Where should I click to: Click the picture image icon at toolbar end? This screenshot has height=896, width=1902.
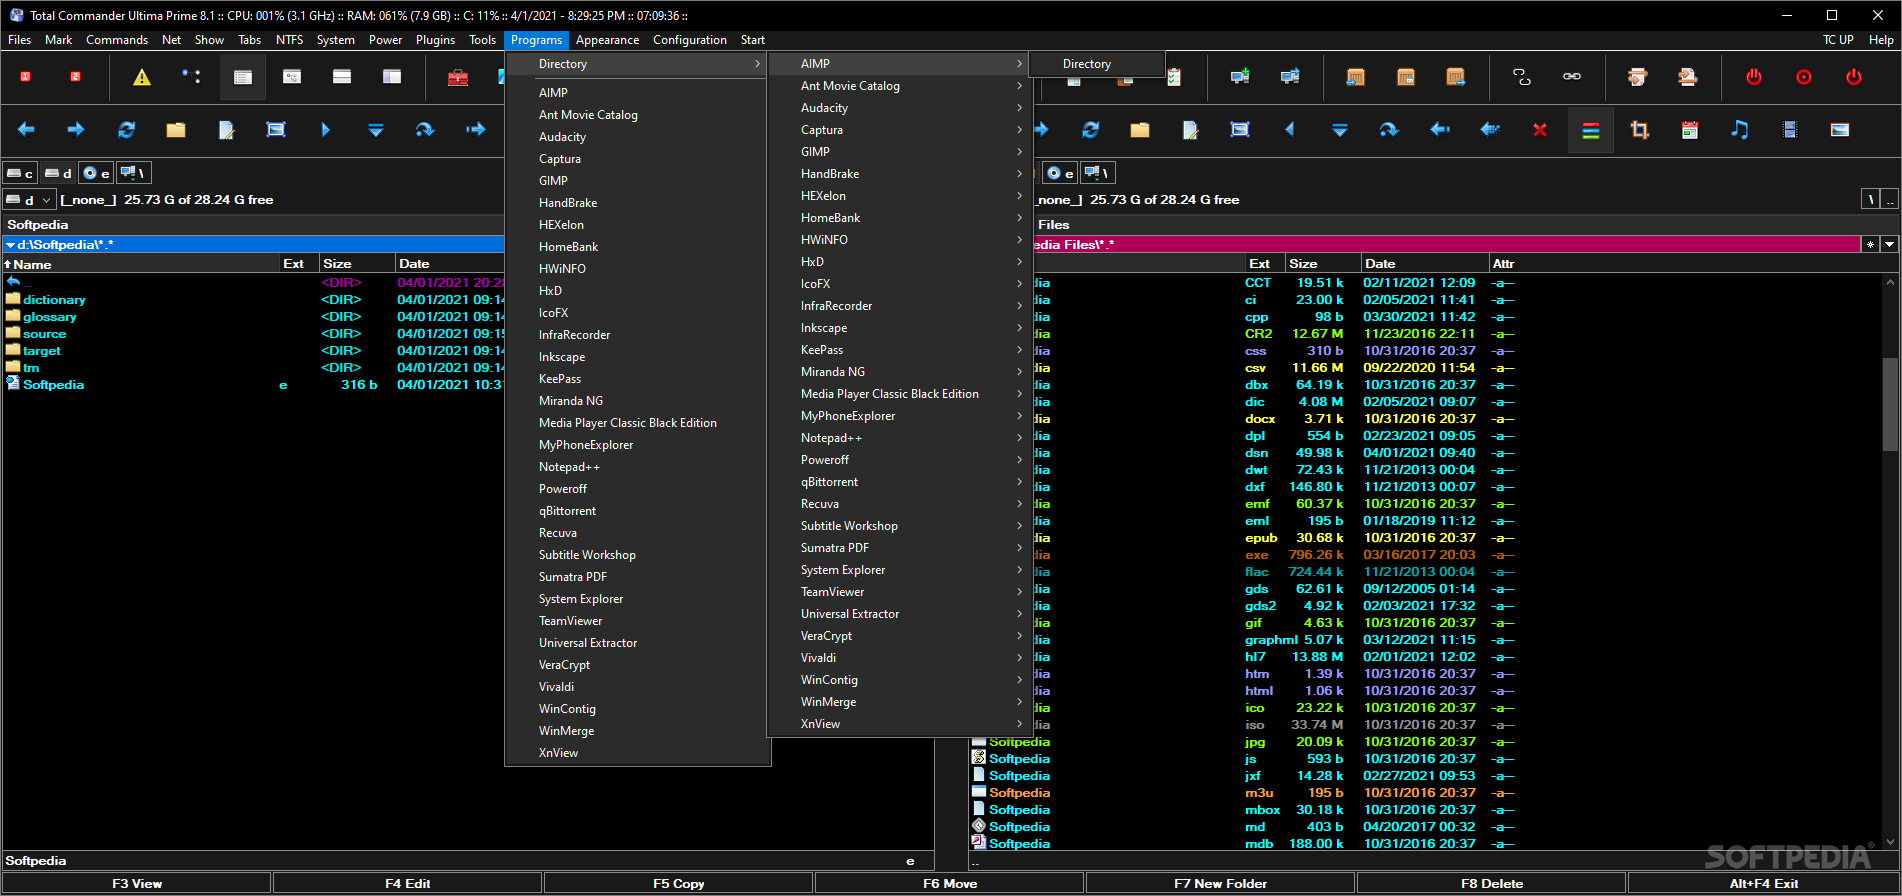[1840, 130]
